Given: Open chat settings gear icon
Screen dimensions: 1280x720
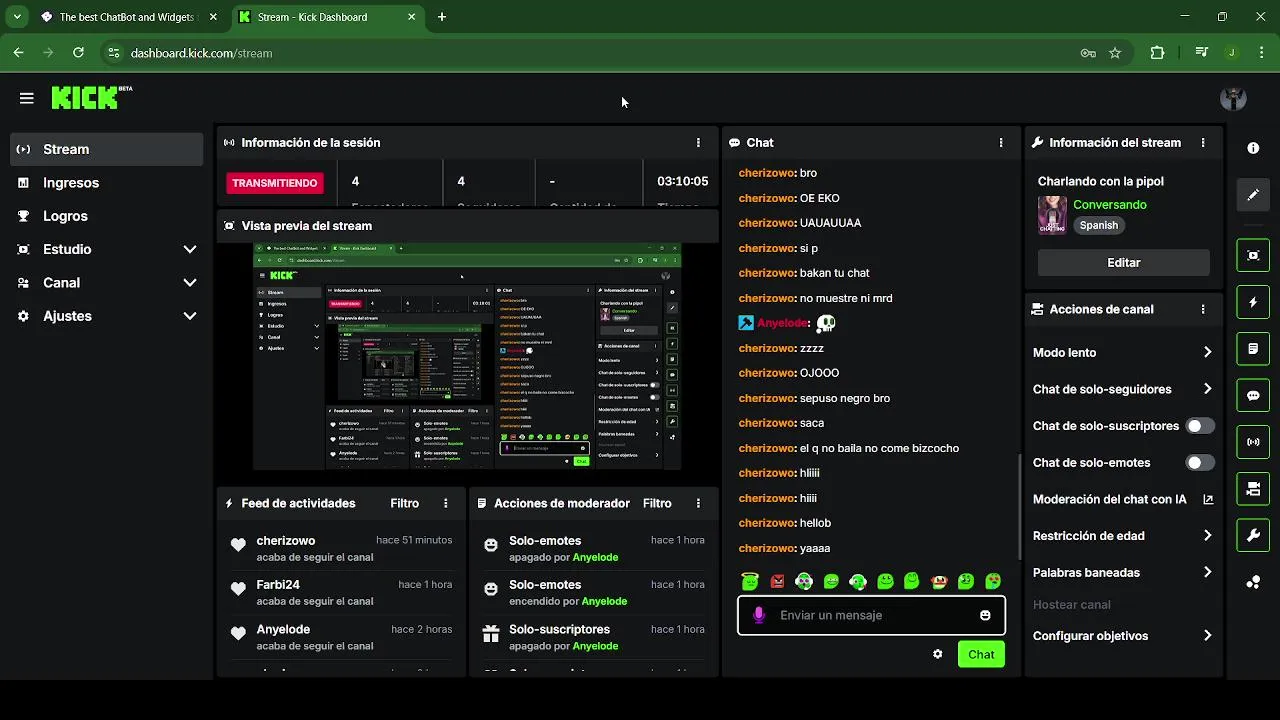Looking at the screenshot, I should coord(937,654).
